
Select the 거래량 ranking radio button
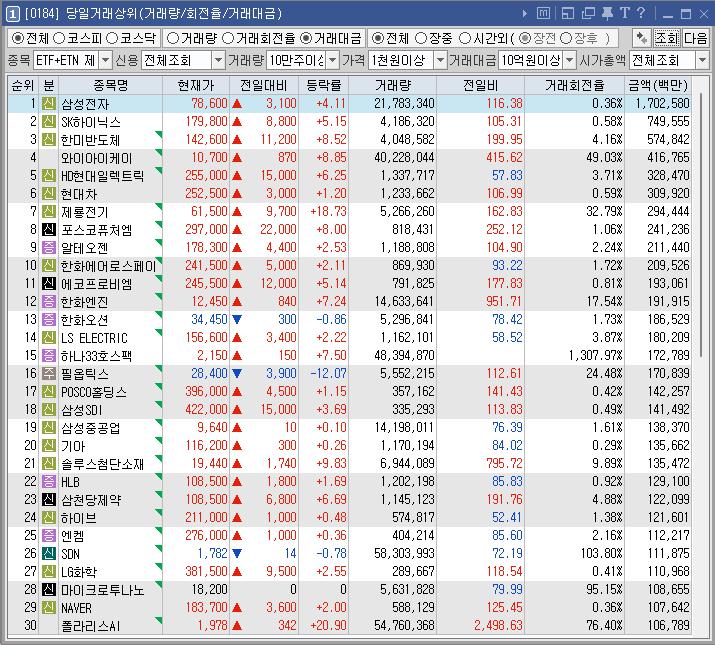[172, 38]
